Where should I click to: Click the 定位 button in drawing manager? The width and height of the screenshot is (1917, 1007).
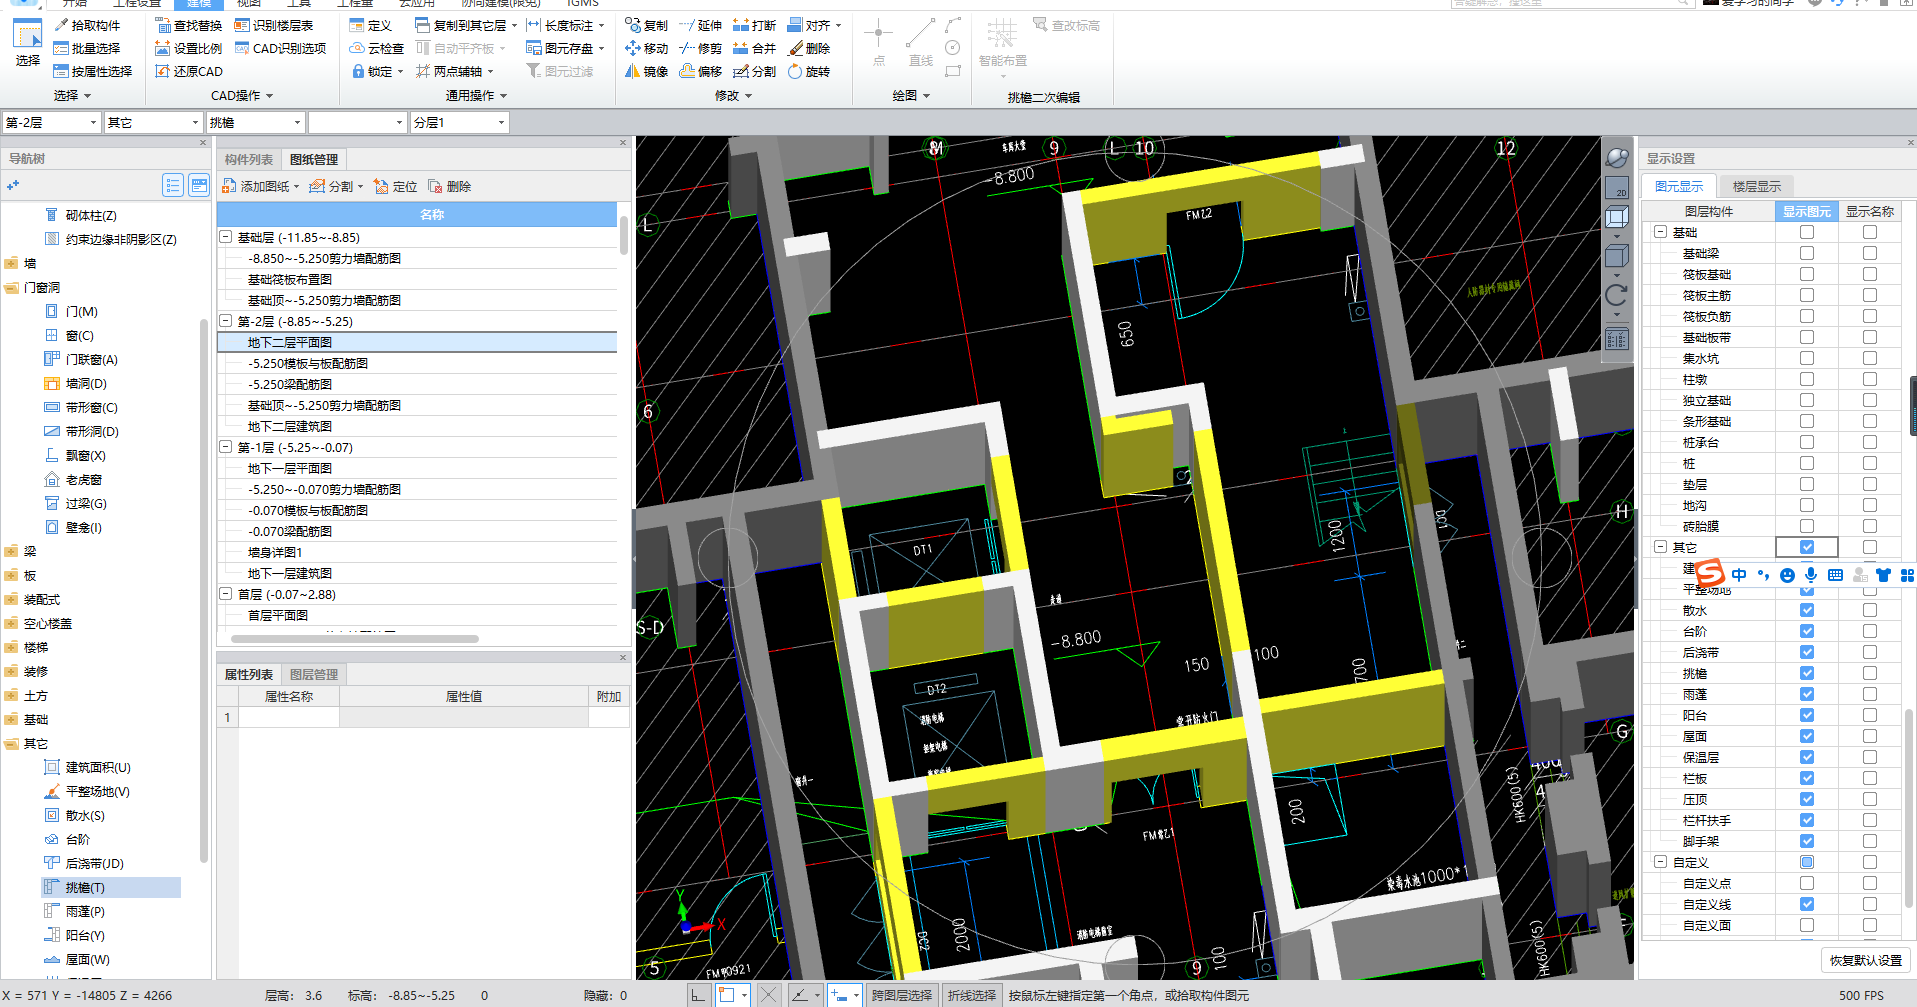click(x=395, y=186)
